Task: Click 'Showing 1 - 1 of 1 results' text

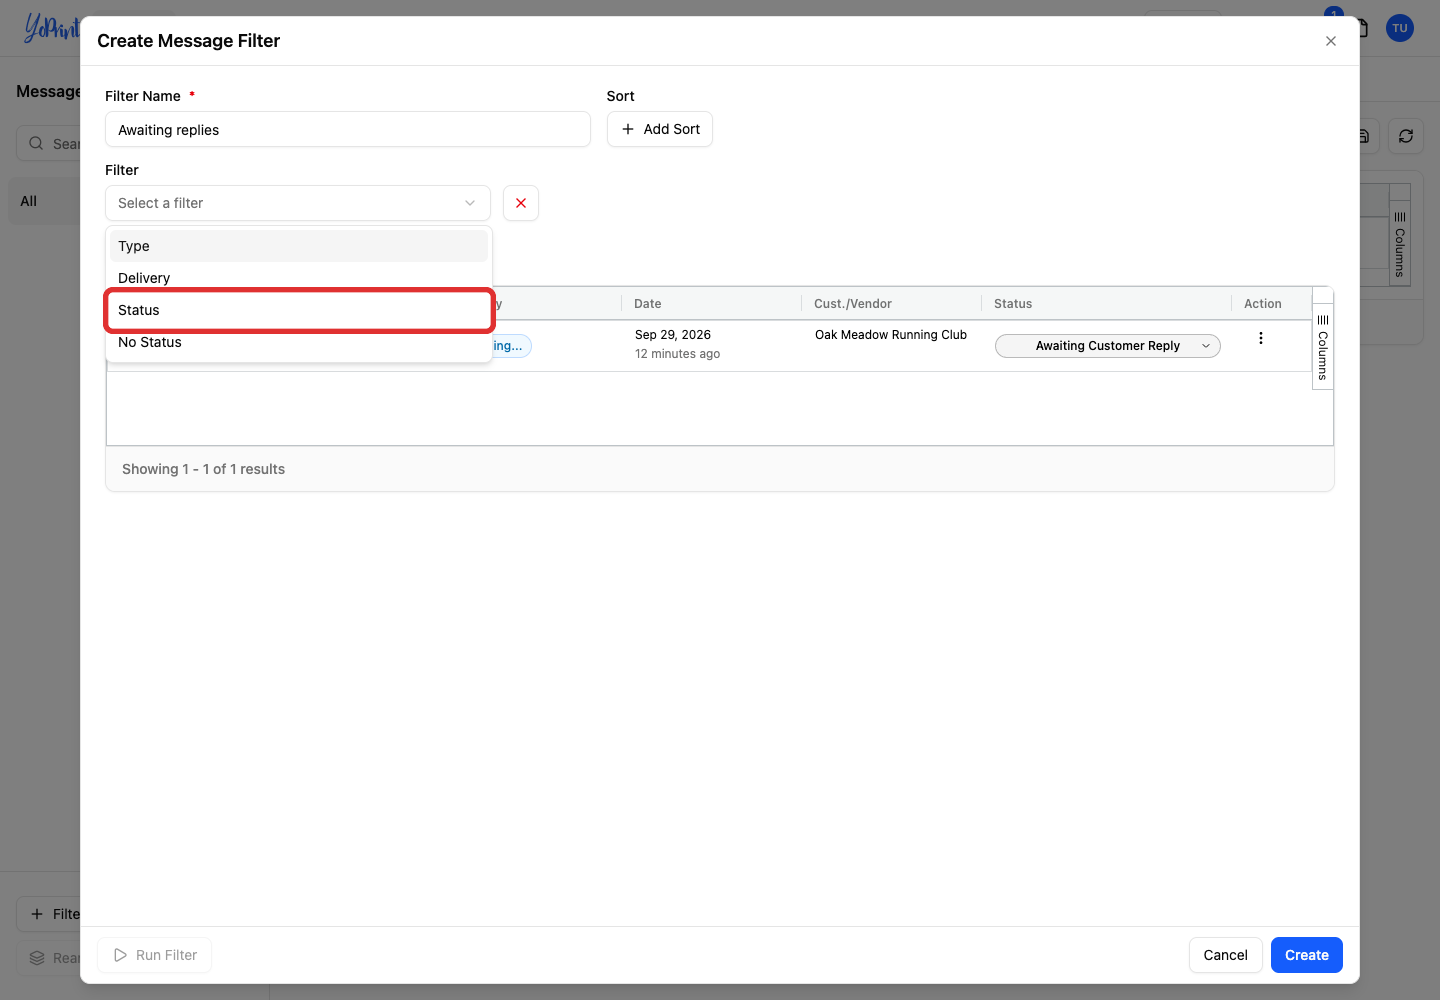Action: pos(203,469)
